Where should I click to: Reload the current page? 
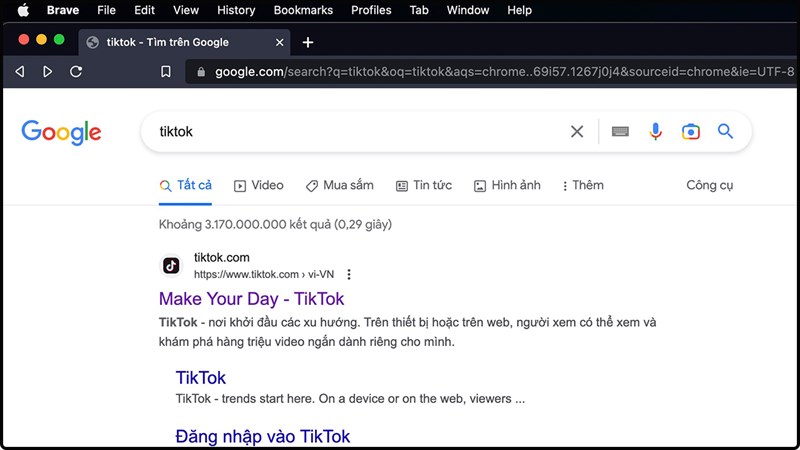[76, 71]
